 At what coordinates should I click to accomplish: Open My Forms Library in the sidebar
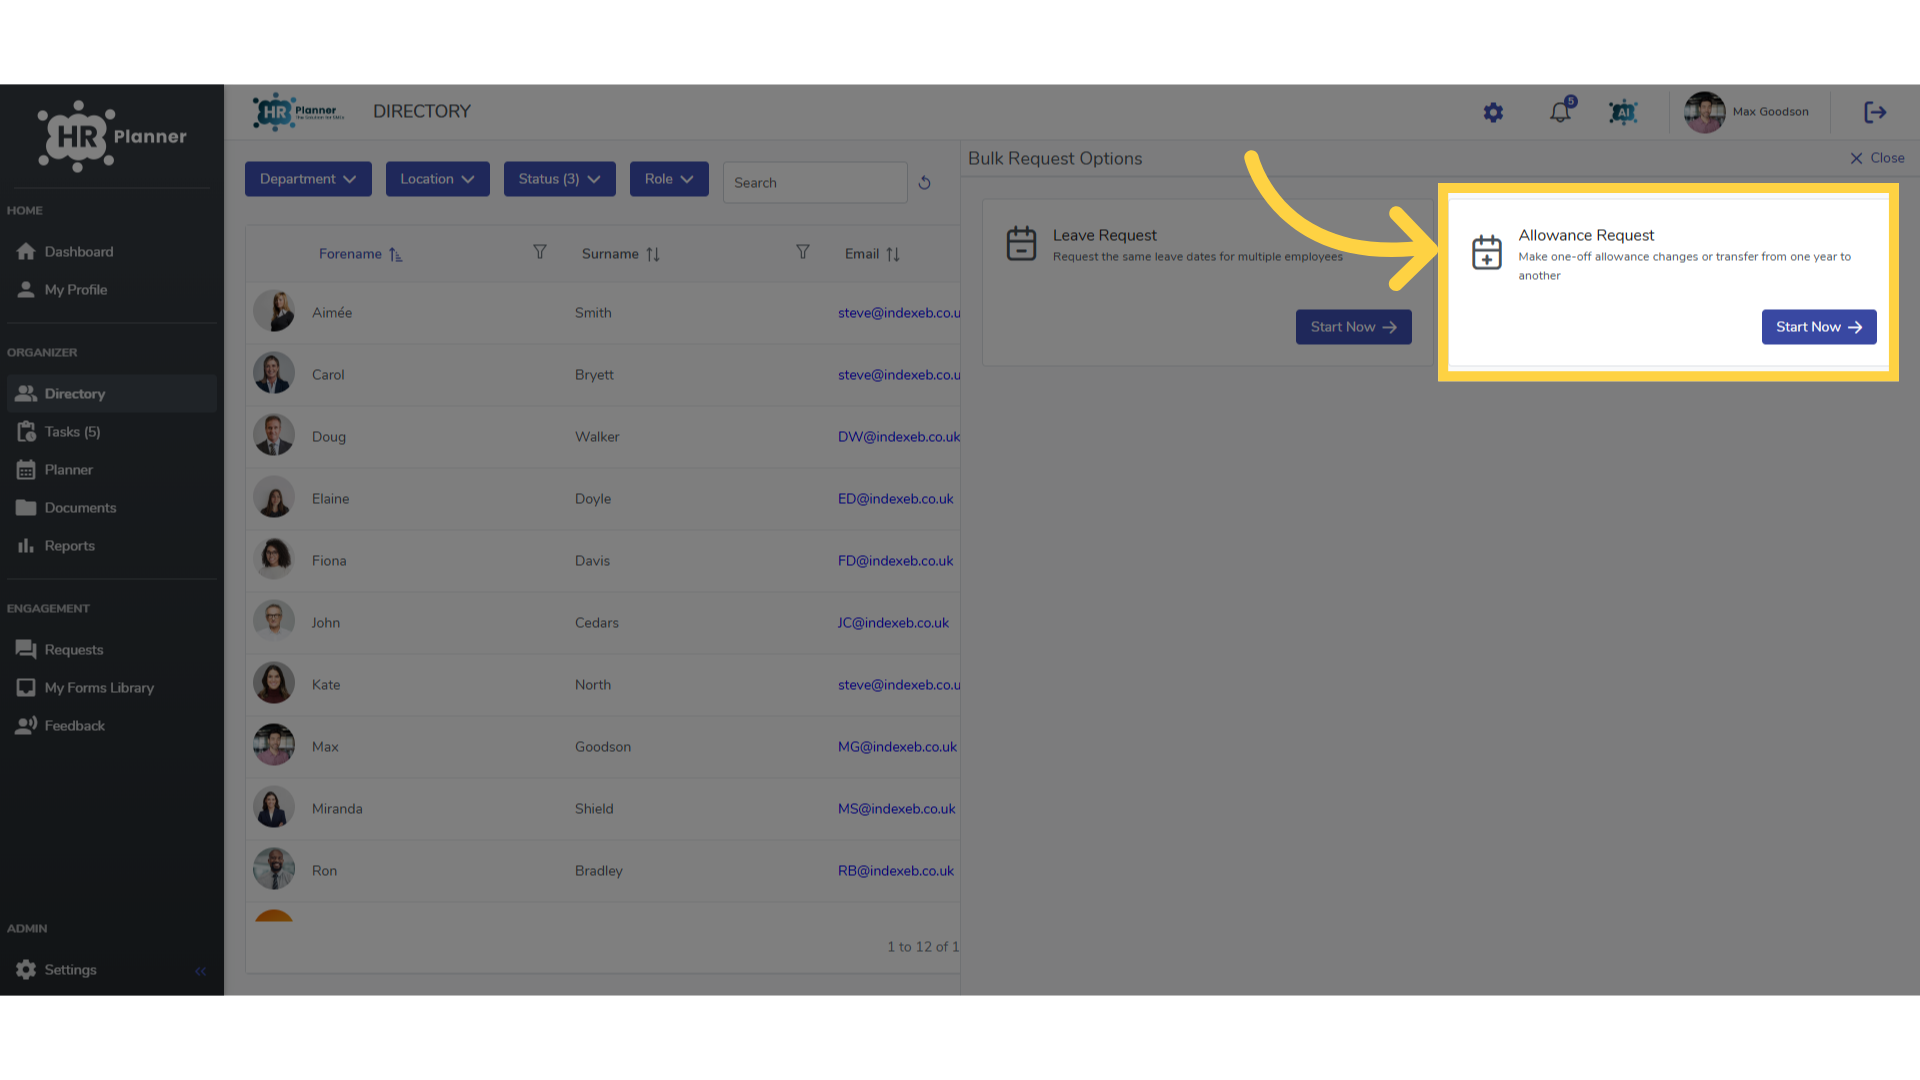[111, 688]
